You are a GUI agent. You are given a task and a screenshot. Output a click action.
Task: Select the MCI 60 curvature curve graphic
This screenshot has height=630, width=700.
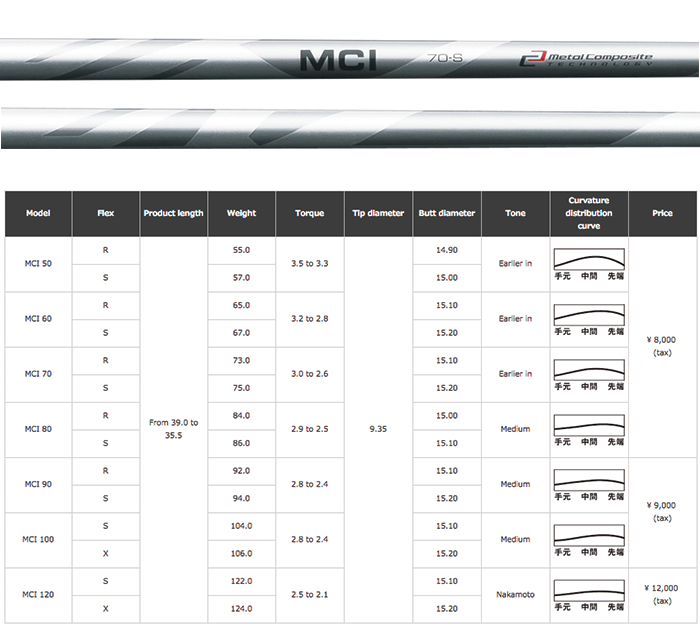click(x=589, y=319)
